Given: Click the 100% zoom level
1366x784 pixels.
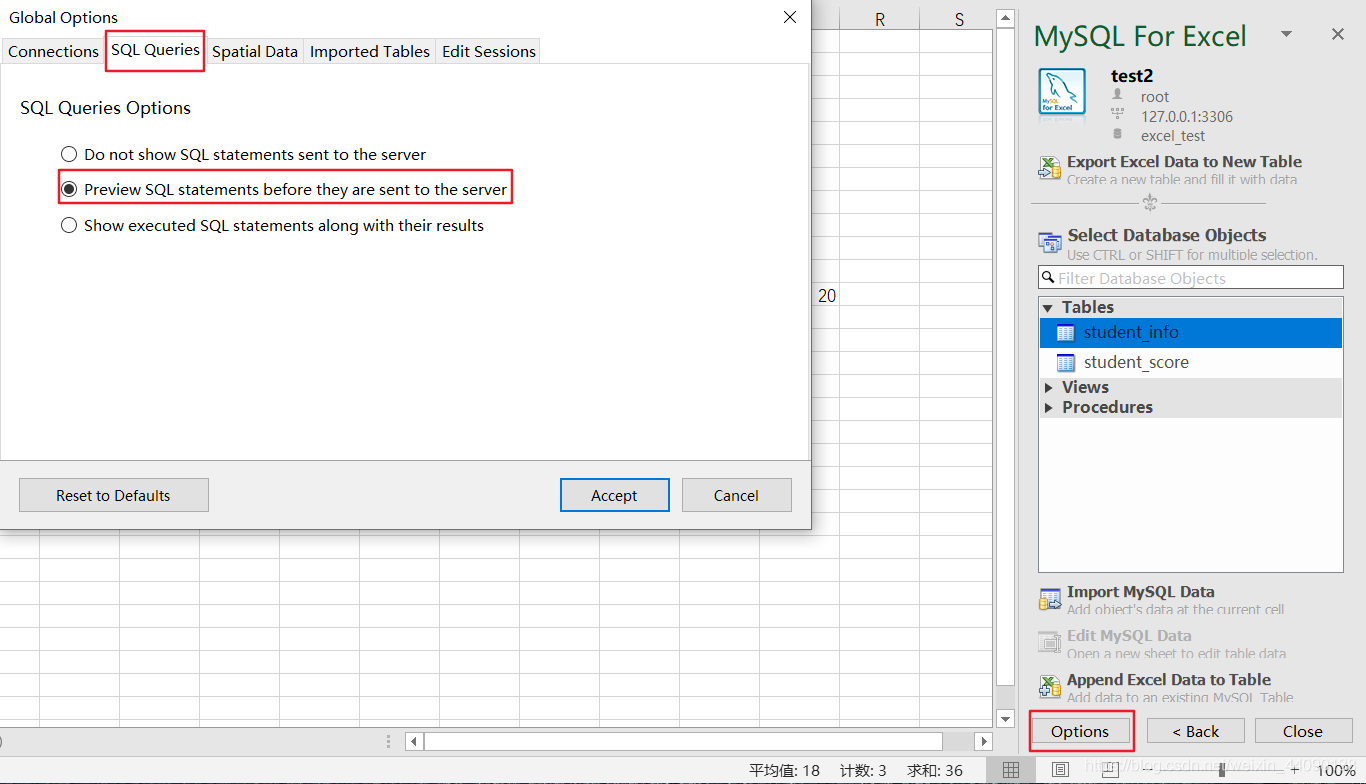Looking at the screenshot, I should click(1336, 770).
